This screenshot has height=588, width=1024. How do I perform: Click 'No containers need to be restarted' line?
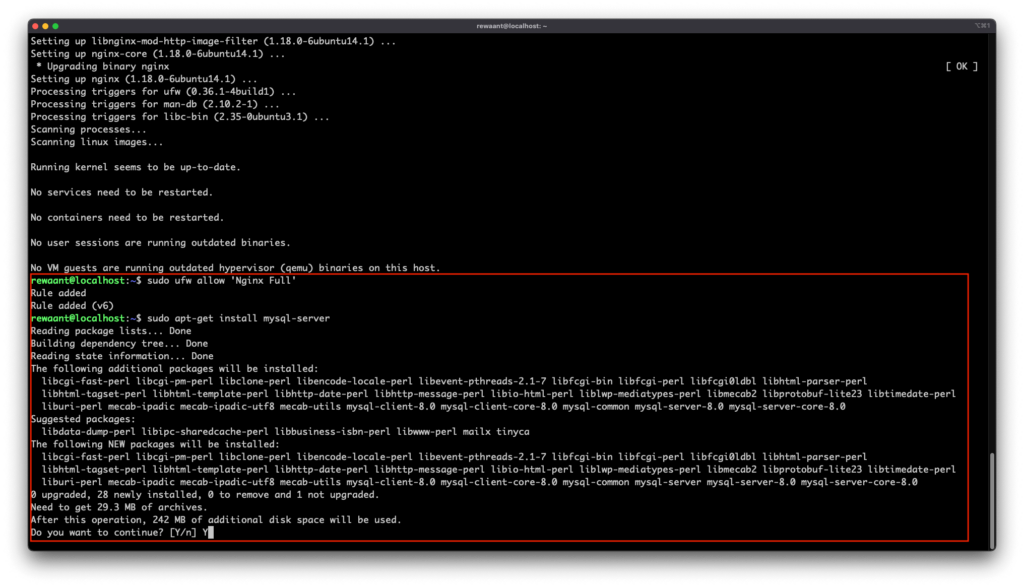tap(127, 218)
